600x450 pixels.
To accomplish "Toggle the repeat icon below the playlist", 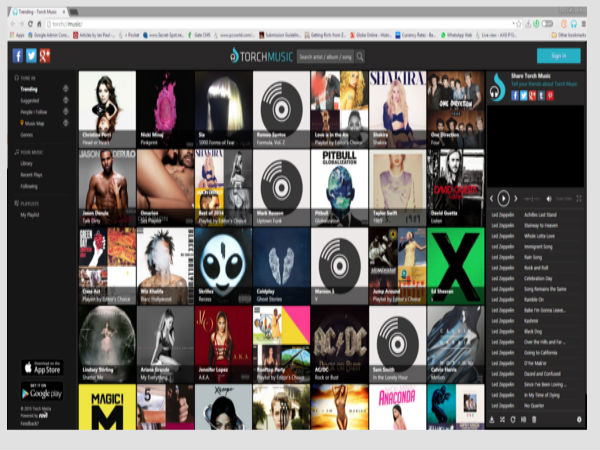I will (x=513, y=420).
